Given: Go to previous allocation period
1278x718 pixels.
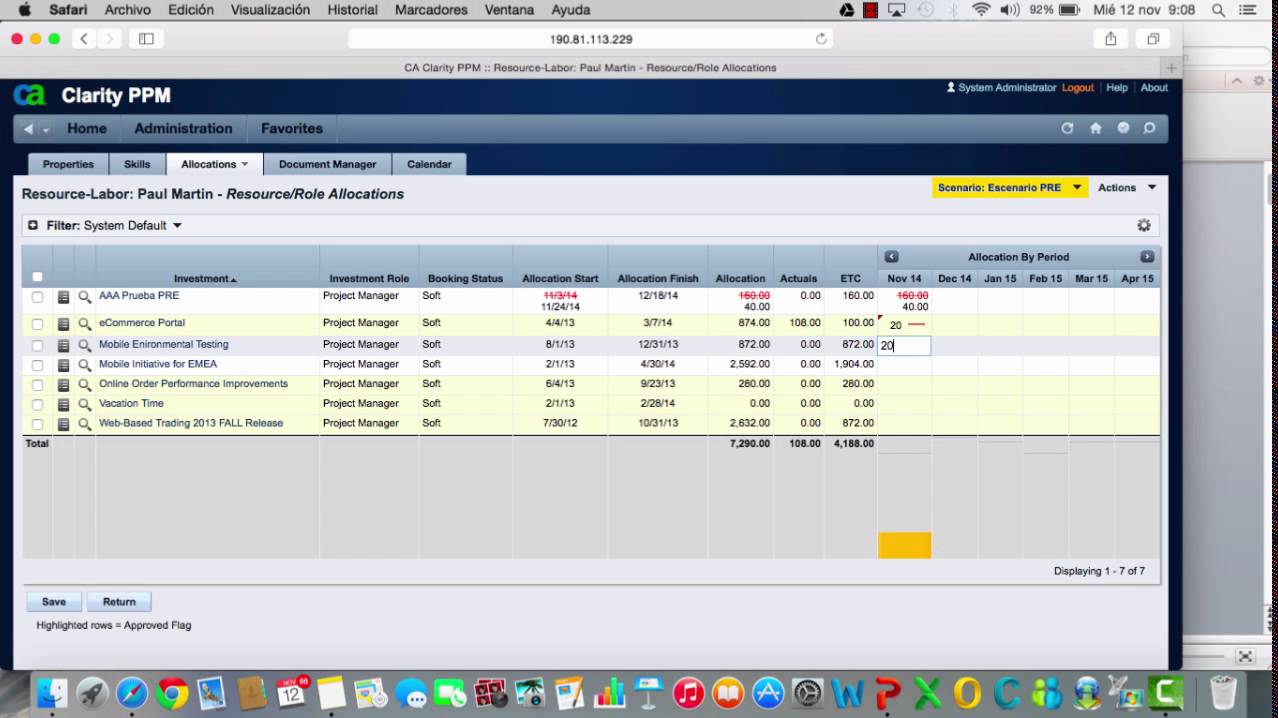Looking at the screenshot, I should [x=891, y=257].
